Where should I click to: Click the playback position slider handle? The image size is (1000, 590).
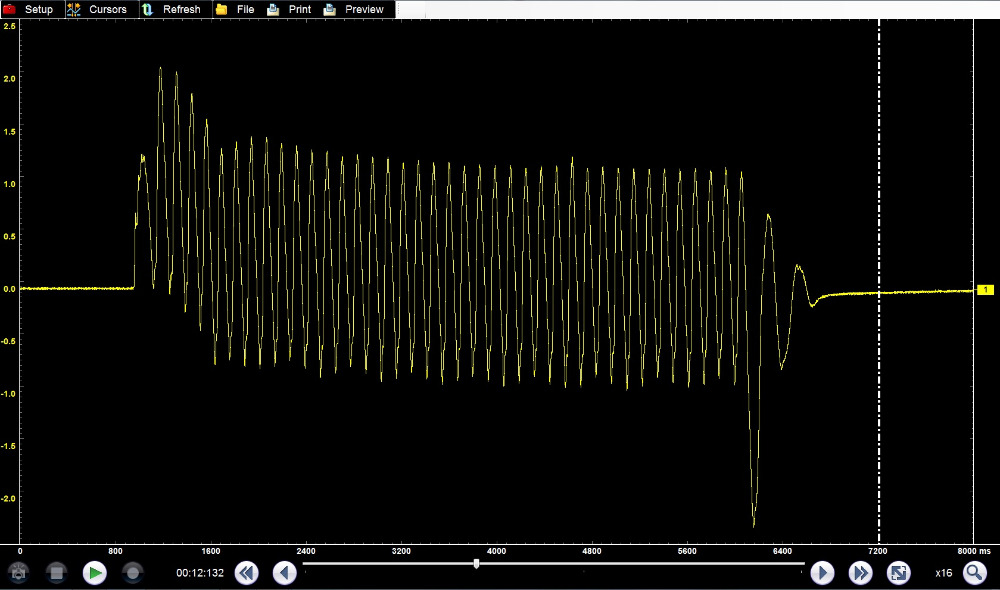coord(476,564)
